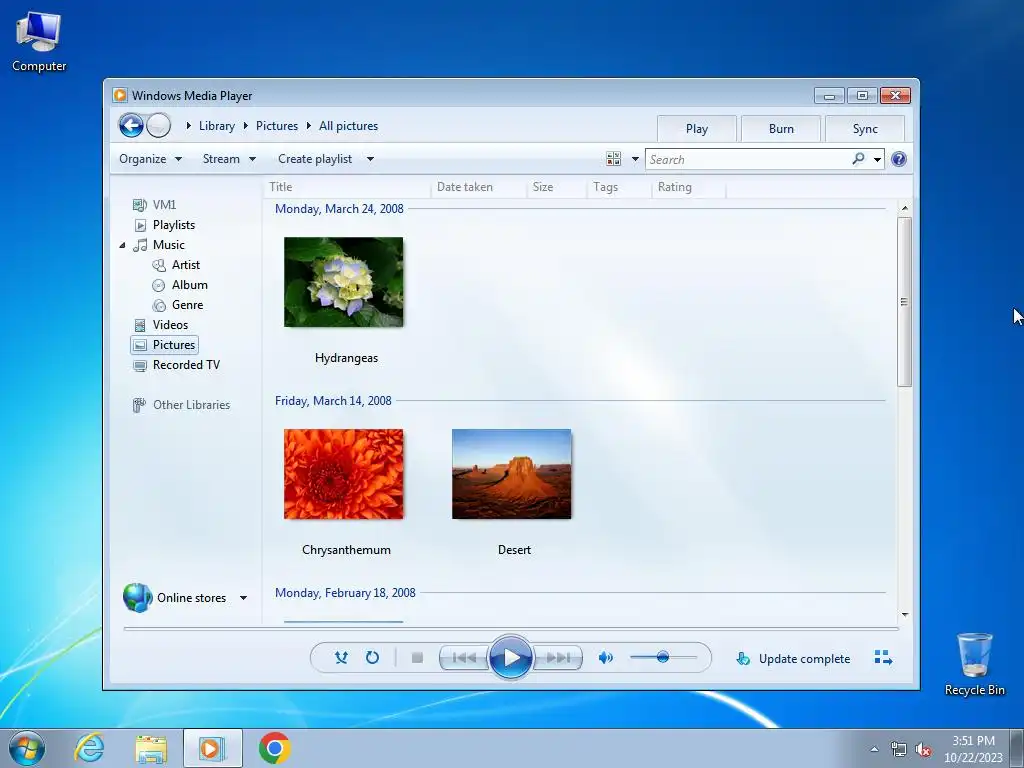The width and height of the screenshot is (1024, 768).
Task: Click All pictures in the breadcrumb
Action: point(348,126)
